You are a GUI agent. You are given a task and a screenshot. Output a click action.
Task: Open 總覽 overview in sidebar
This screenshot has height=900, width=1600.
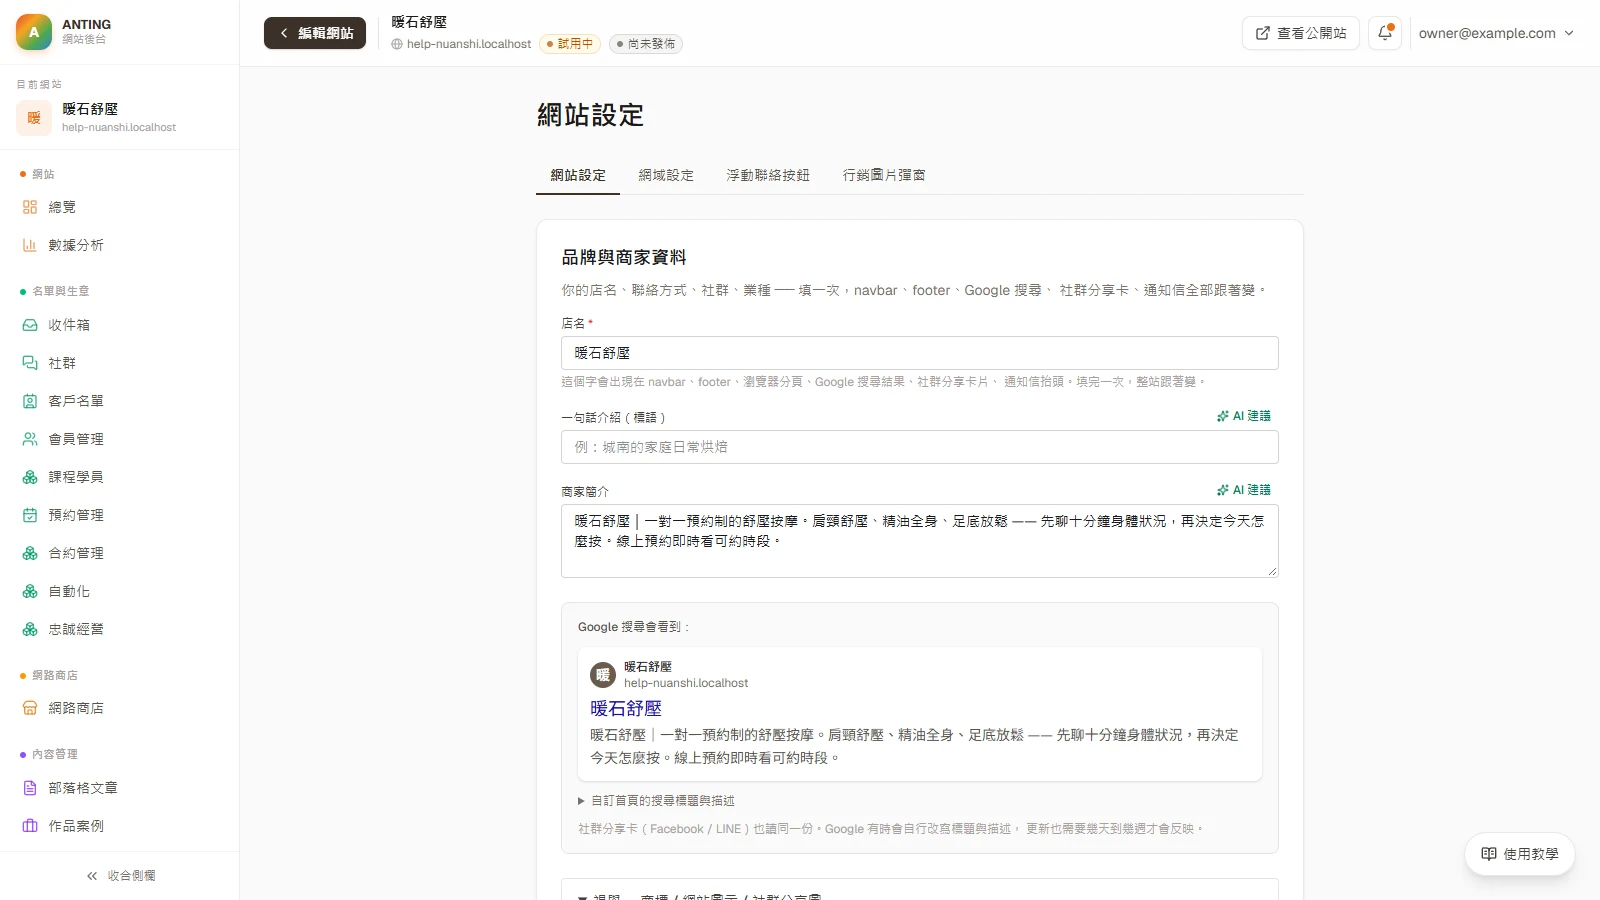(x=119, y=207)
